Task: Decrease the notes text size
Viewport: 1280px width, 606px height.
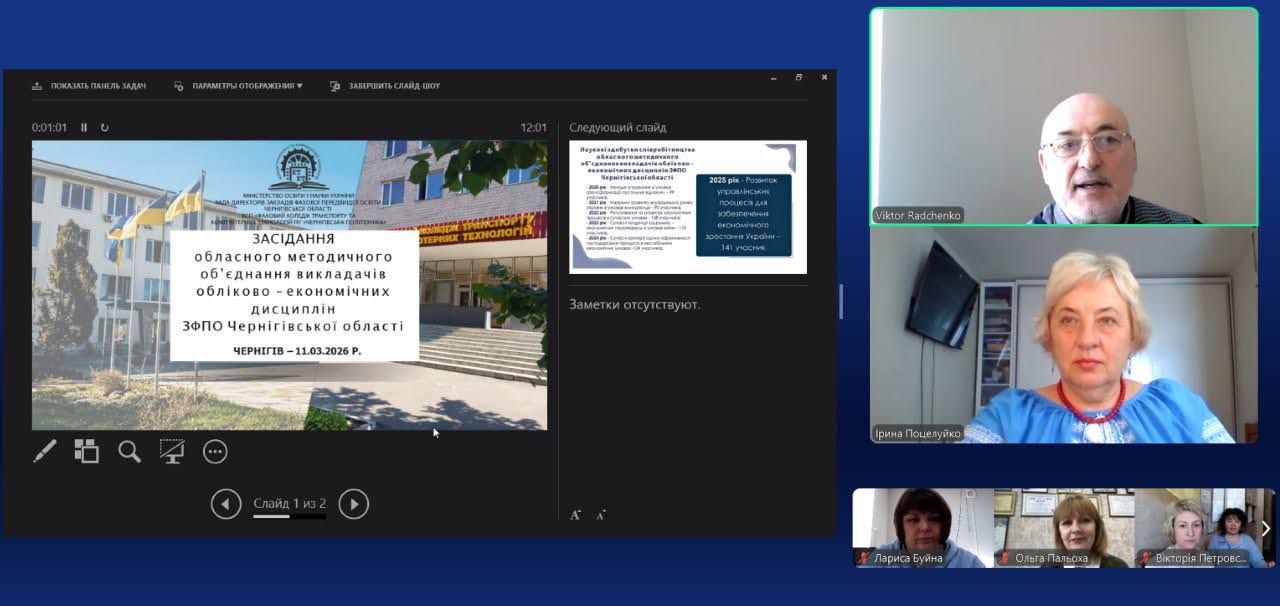Action: tap(601, 515)
